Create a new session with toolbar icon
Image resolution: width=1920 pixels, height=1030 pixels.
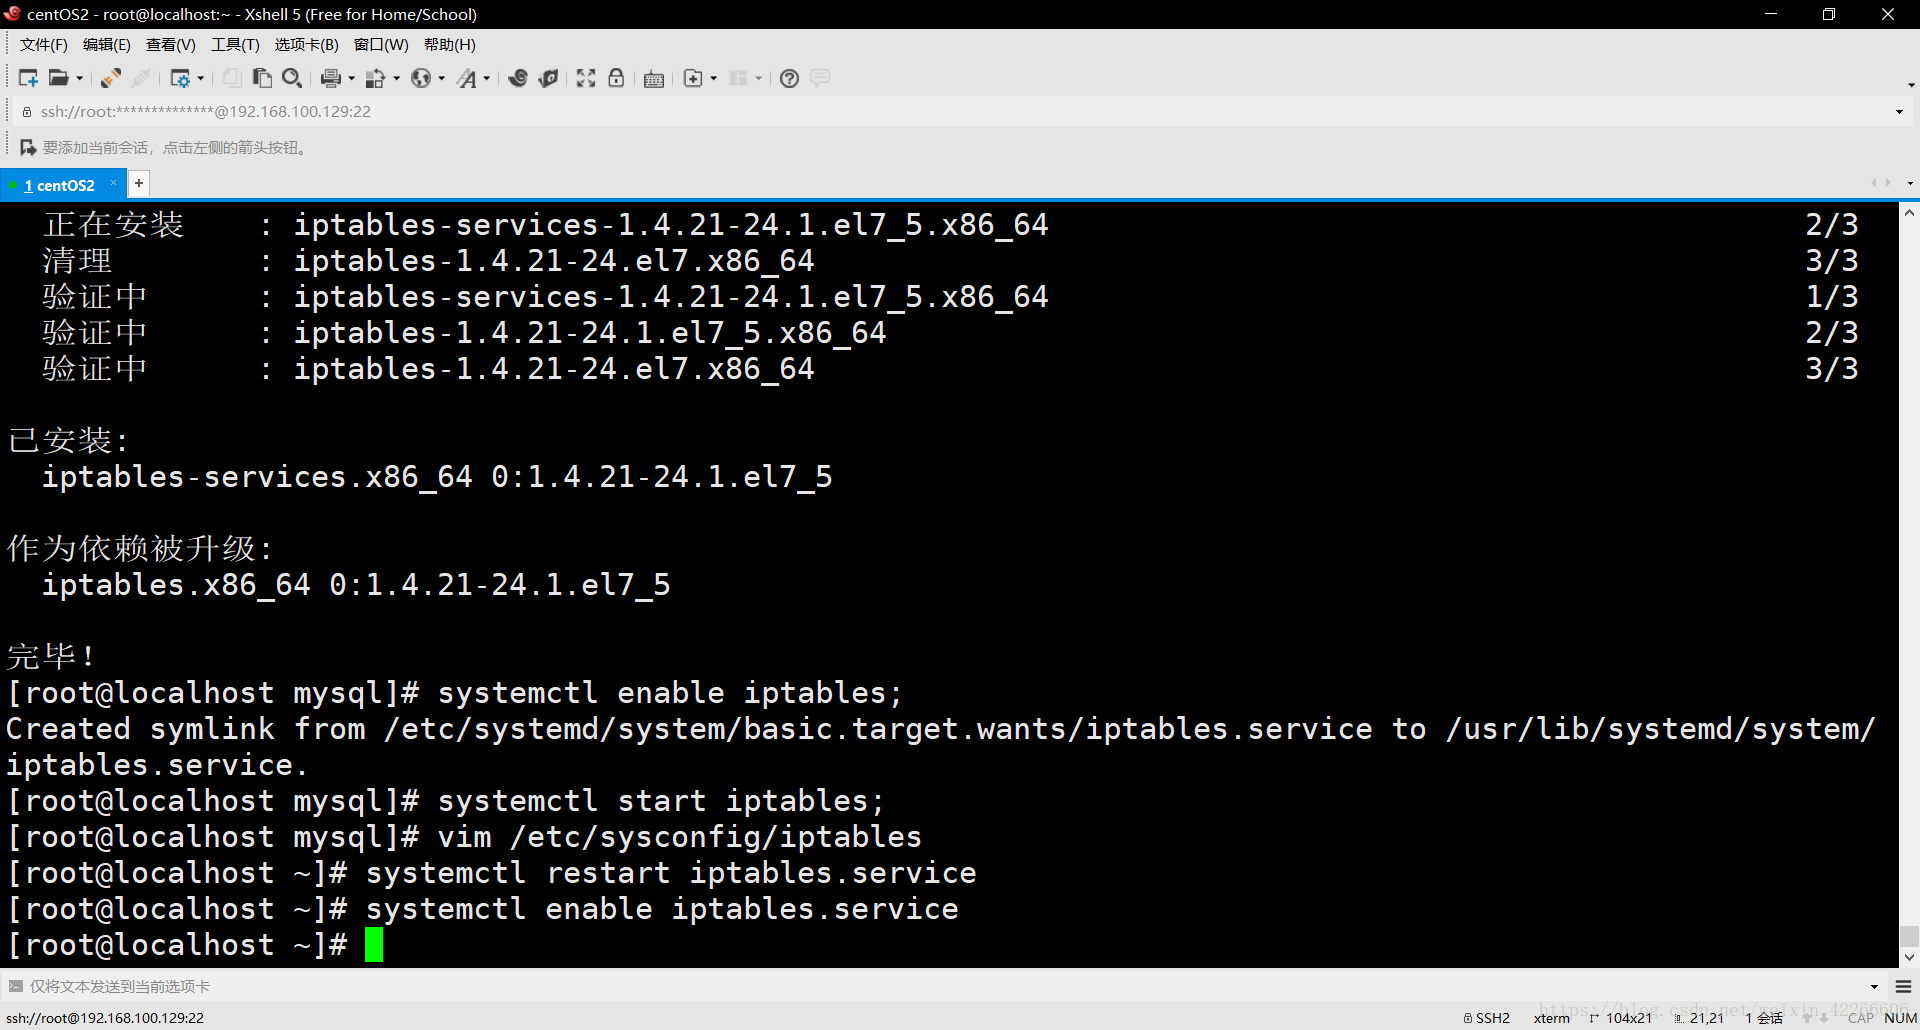pyautogui.click(x=28, y=78)
